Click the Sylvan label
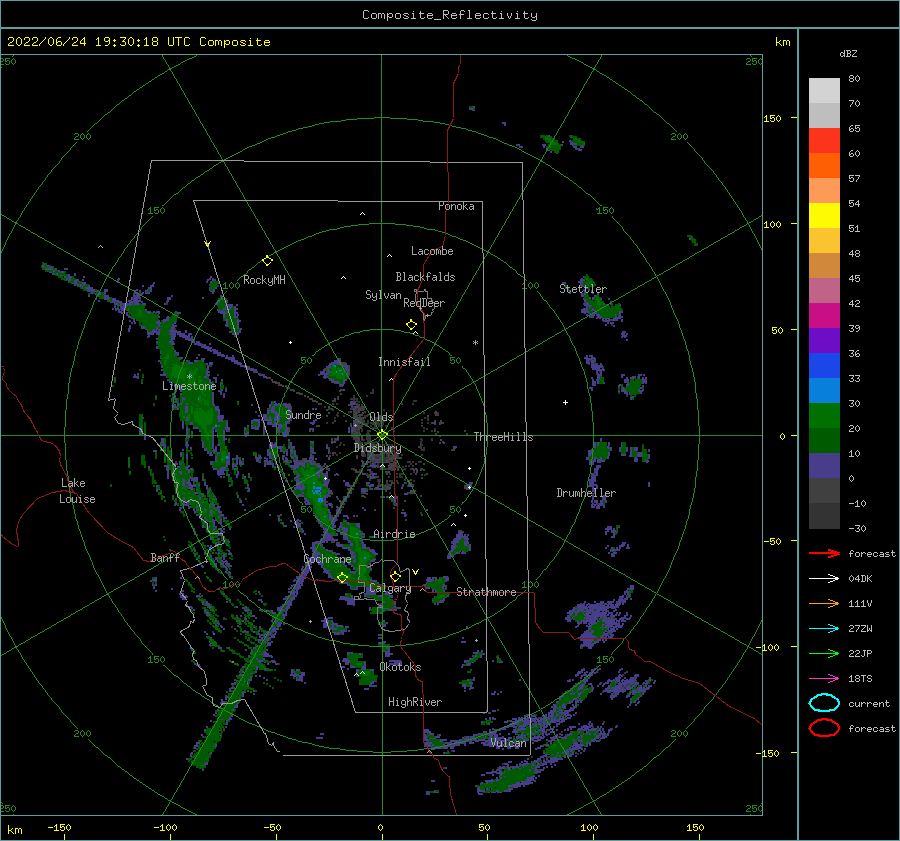Image resolution: width=900 pixels, height=841 pixels. pyautogui.click(x=383, y=295)
